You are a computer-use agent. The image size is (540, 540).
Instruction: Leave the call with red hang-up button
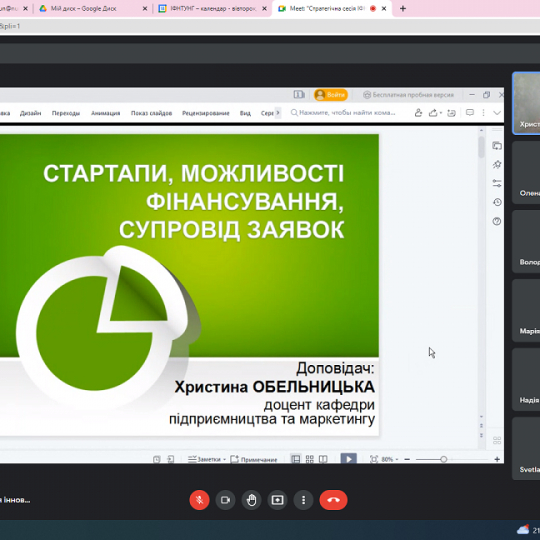click(x=333, y=500)
